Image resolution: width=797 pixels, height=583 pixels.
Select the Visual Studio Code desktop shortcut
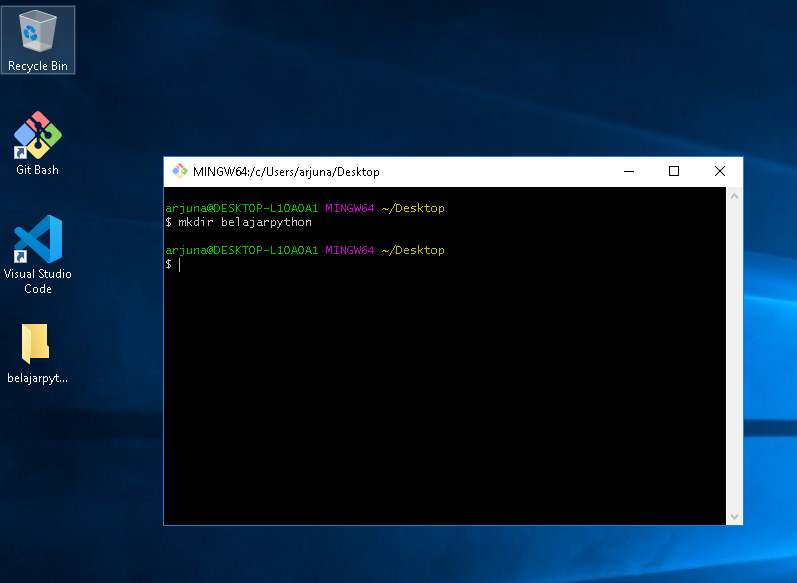click(38, 254)
